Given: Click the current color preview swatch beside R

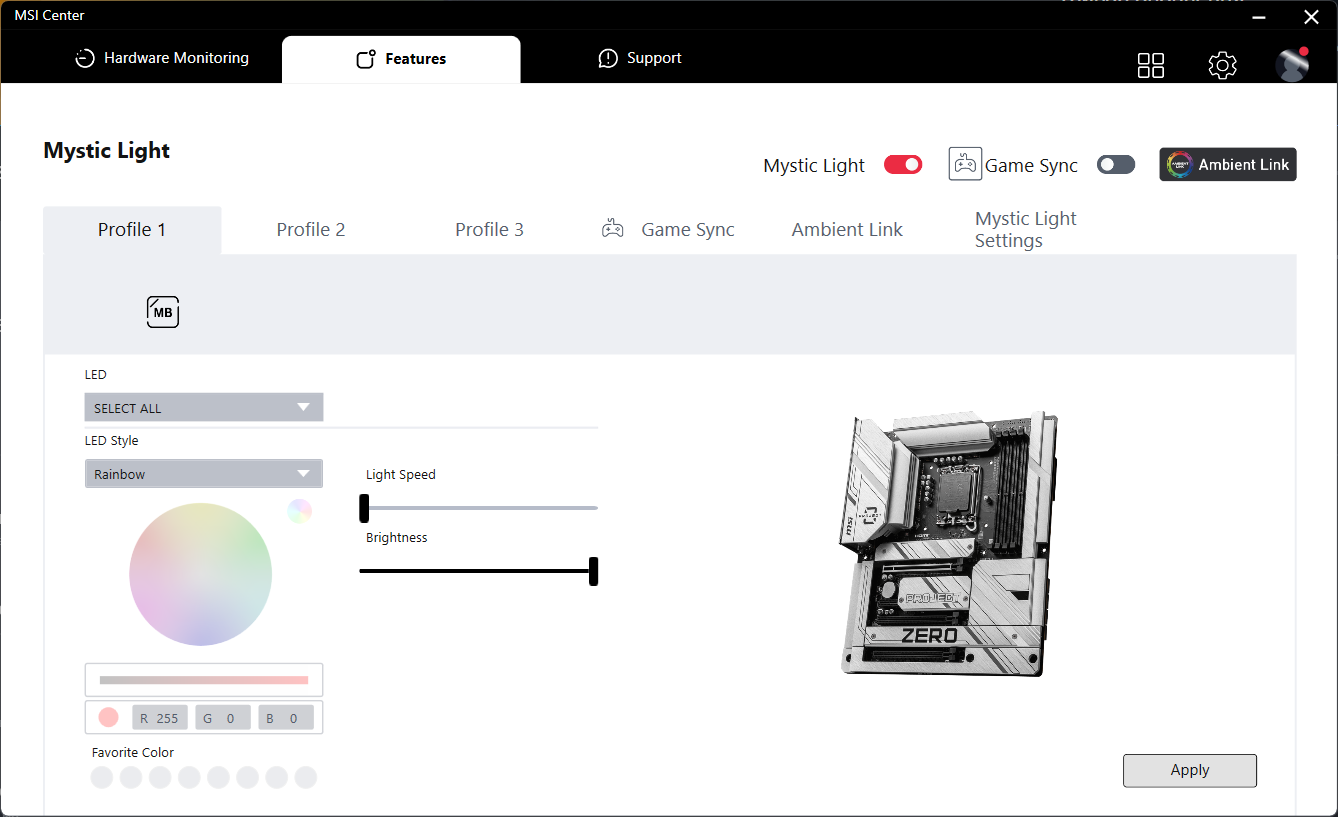Looking at the screenshot, I should pos(109,717).
